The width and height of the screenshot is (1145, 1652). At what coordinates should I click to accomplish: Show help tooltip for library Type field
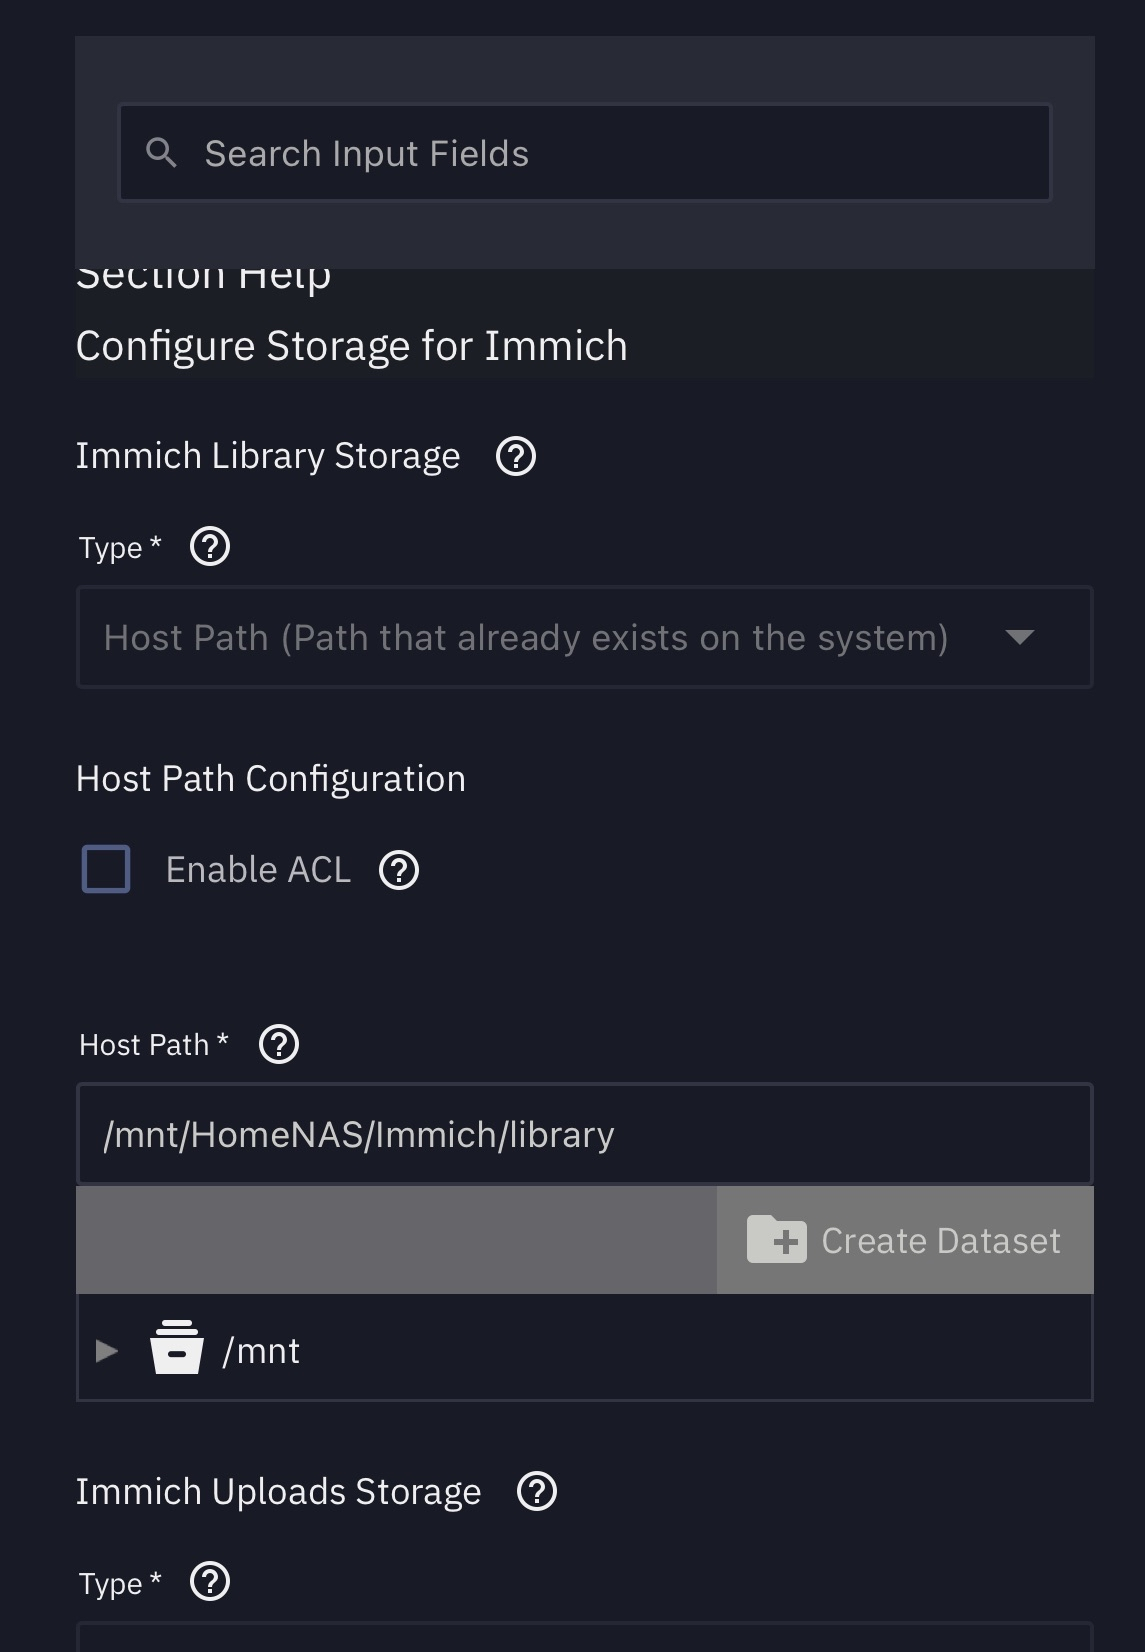click(x=210, y=547)
